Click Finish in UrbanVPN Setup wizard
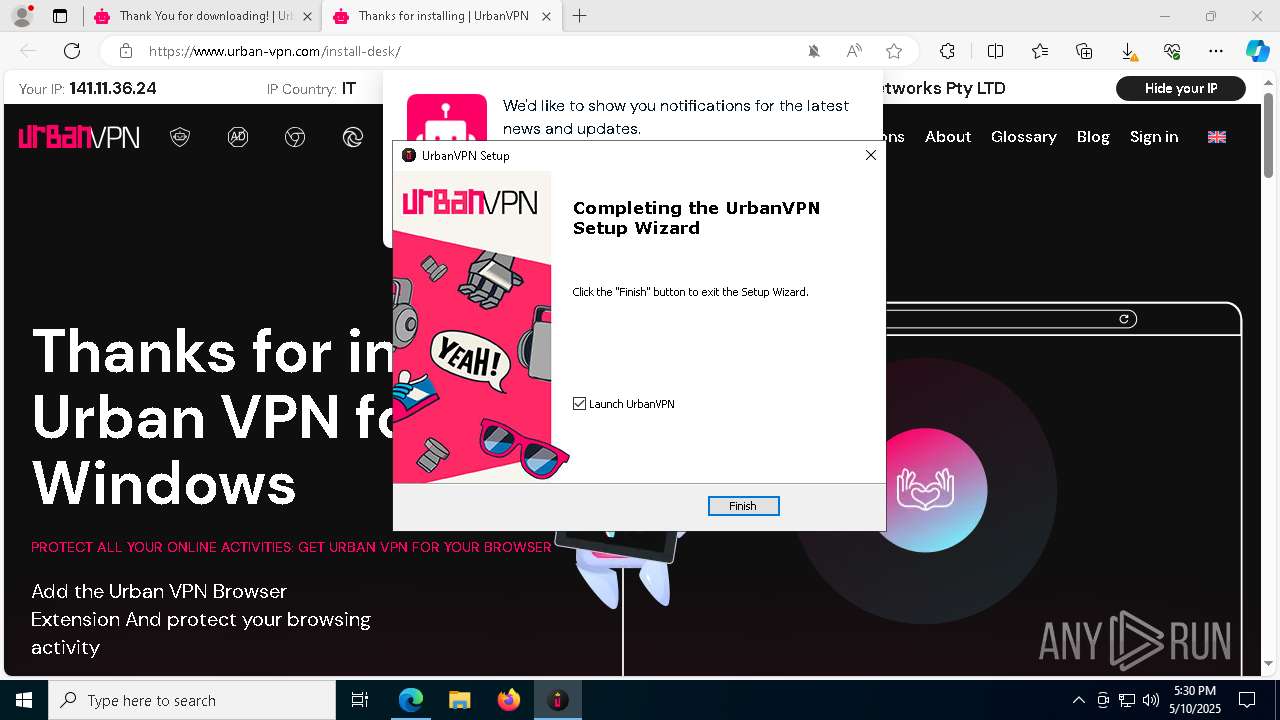 pos(743,506)
